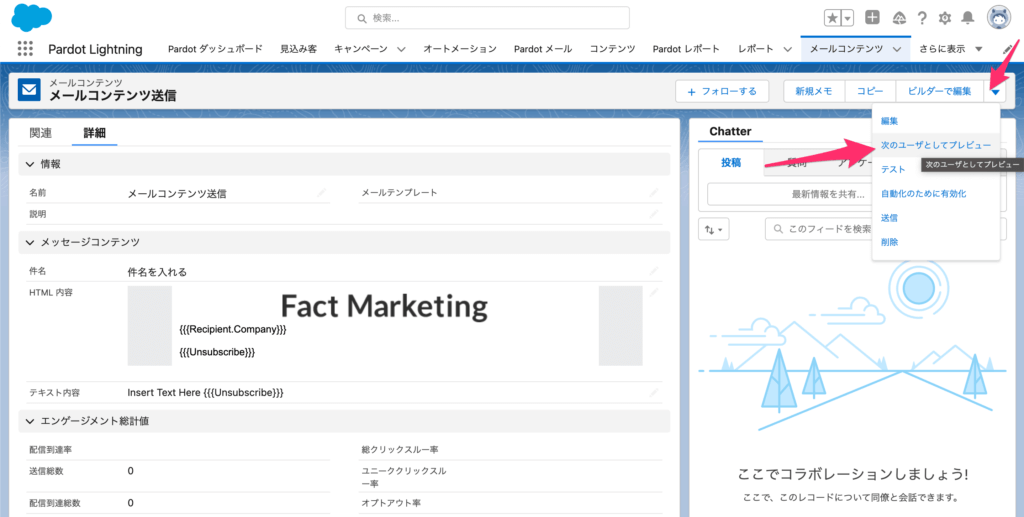Edit the HTML 内容 pencil icon
The image size is (1024, 517).
click(653, 292)
